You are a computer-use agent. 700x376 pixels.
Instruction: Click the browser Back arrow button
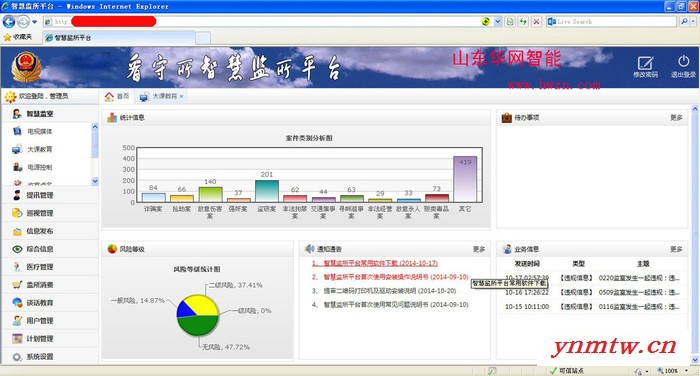point(9,21)
